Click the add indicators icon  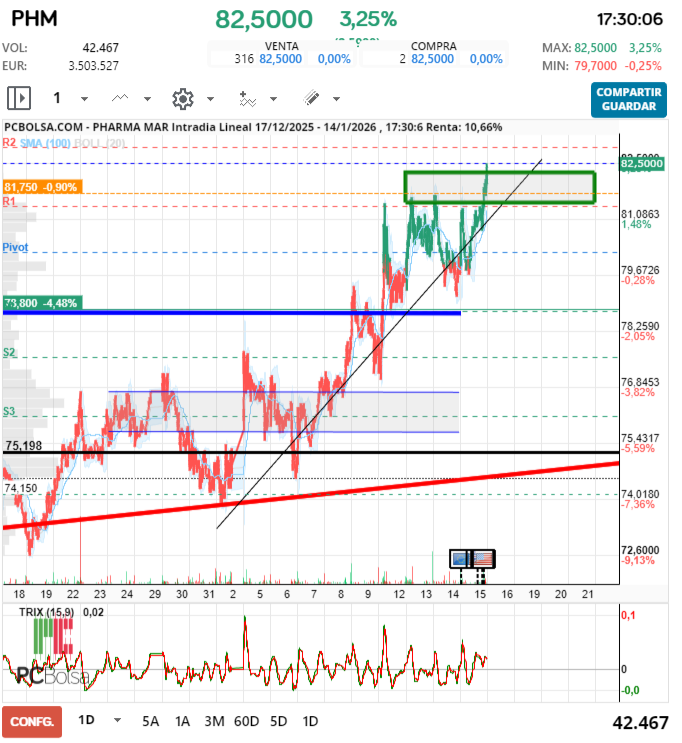[x=247, y=98]
